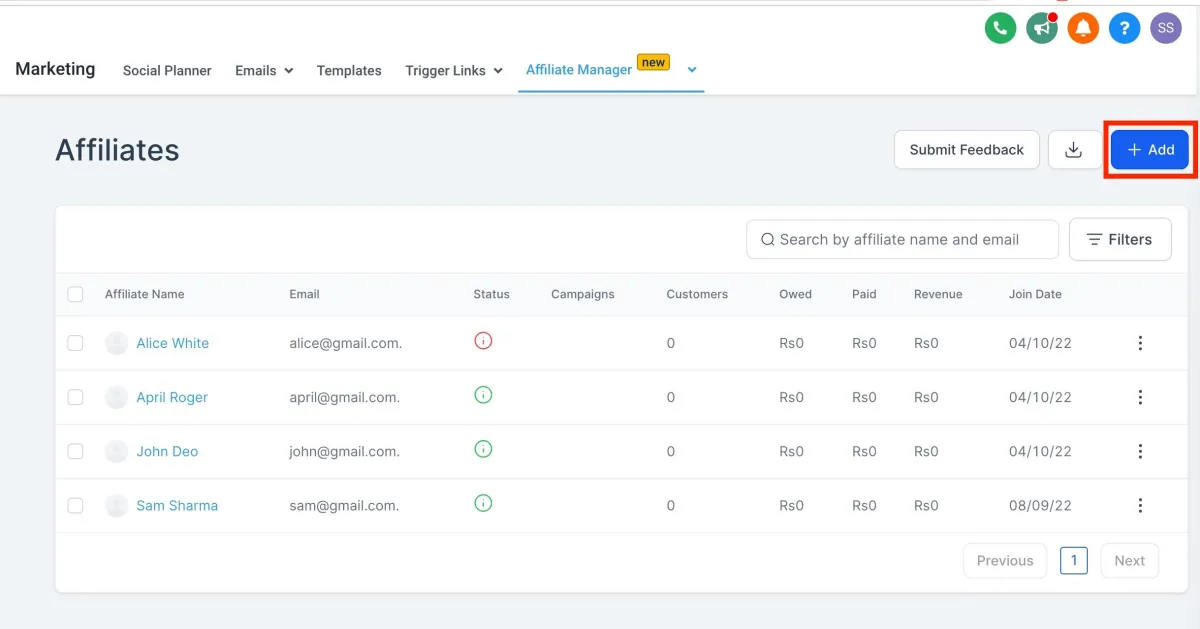Expand the Affiliate Manager chevron

pos(692,69)
